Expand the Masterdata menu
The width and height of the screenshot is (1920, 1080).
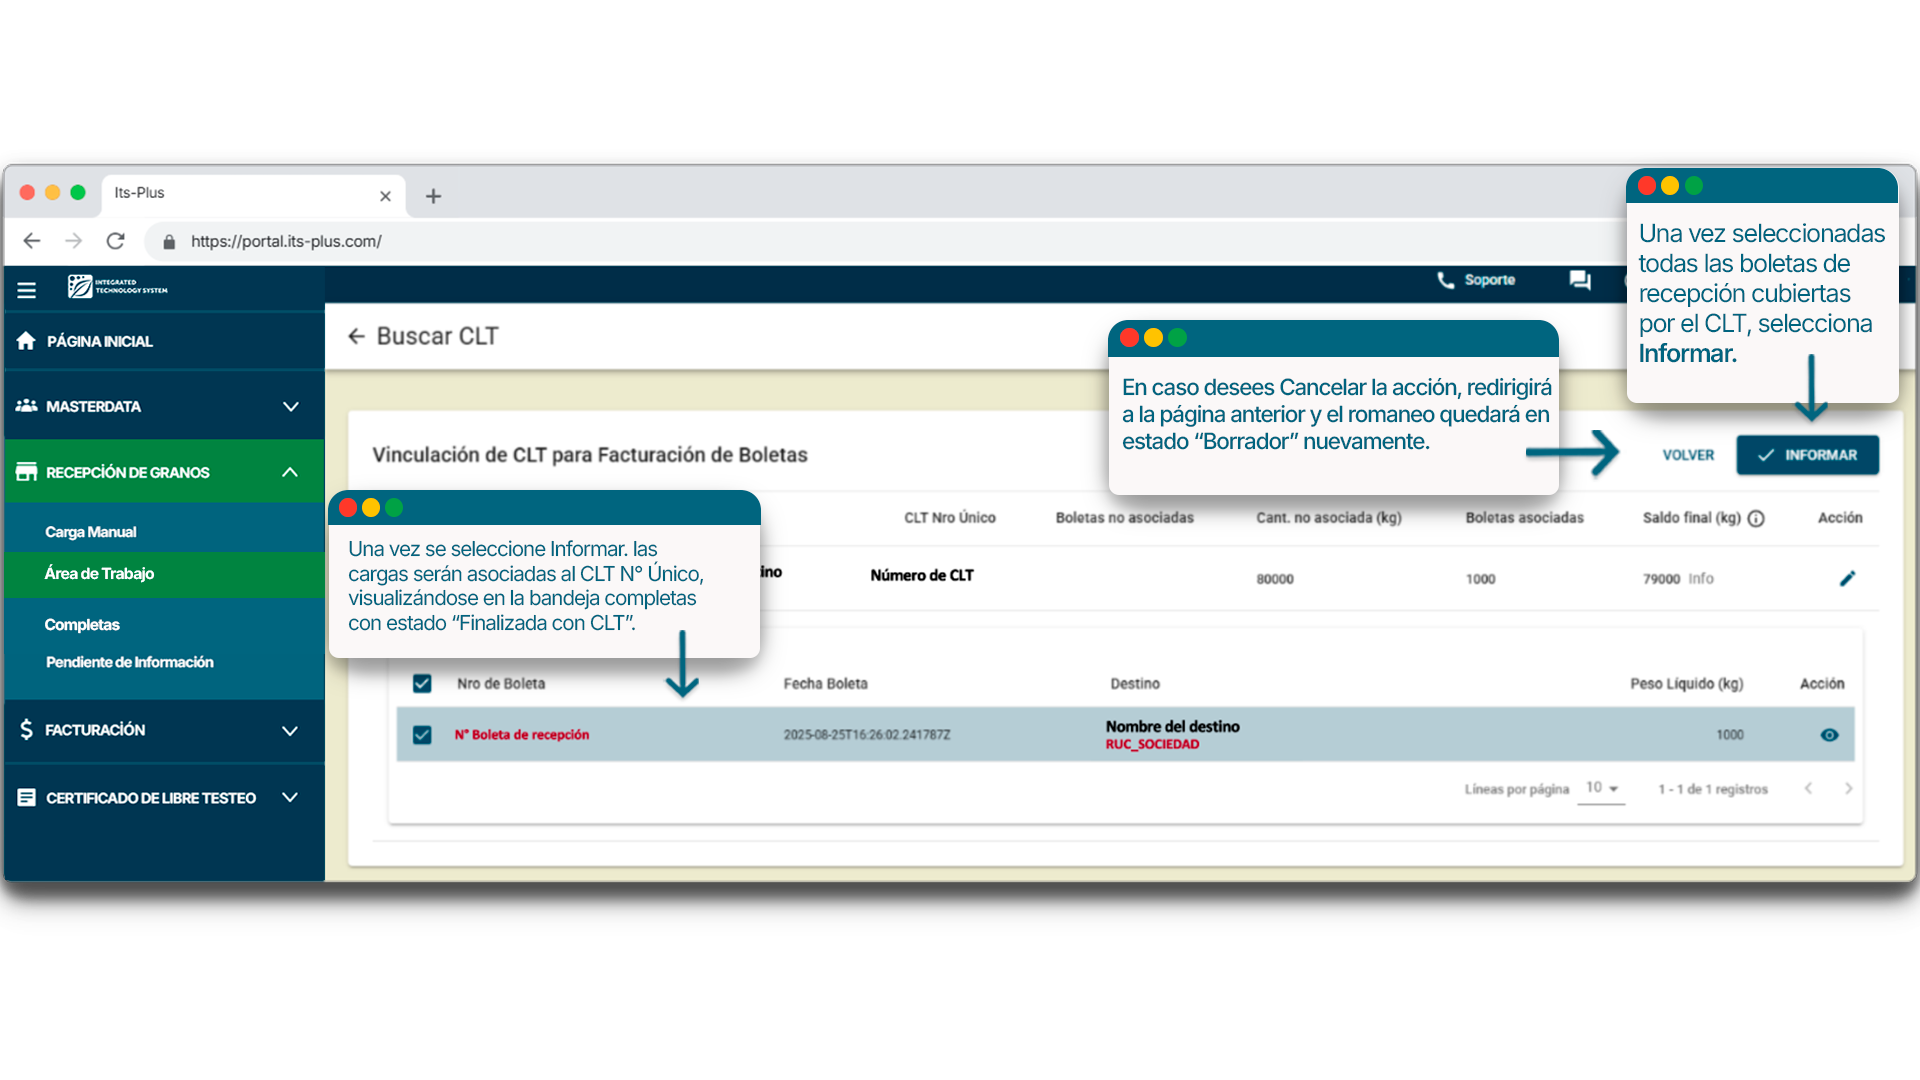click(x=290, y=407)
